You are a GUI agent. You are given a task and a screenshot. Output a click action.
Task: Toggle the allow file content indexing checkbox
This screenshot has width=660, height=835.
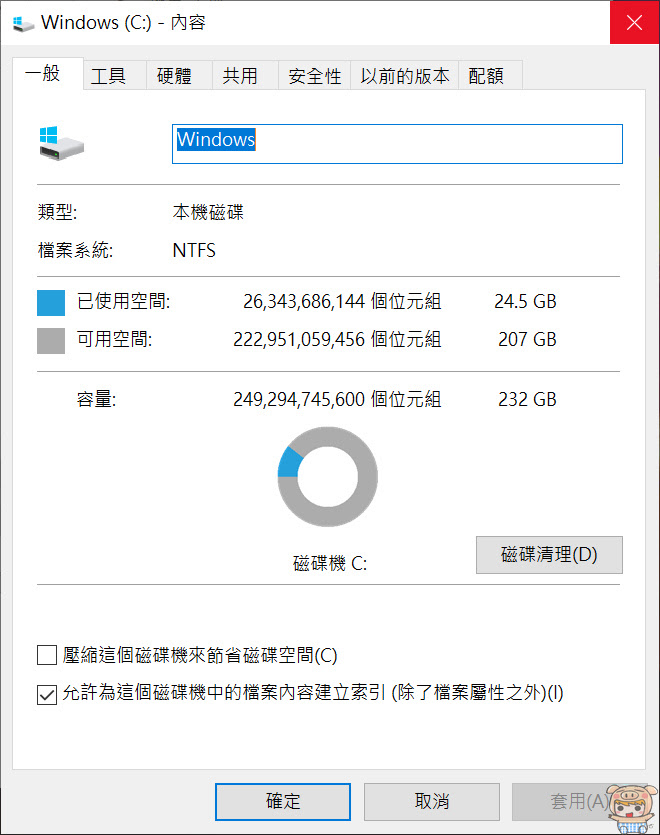pos(47,694)
